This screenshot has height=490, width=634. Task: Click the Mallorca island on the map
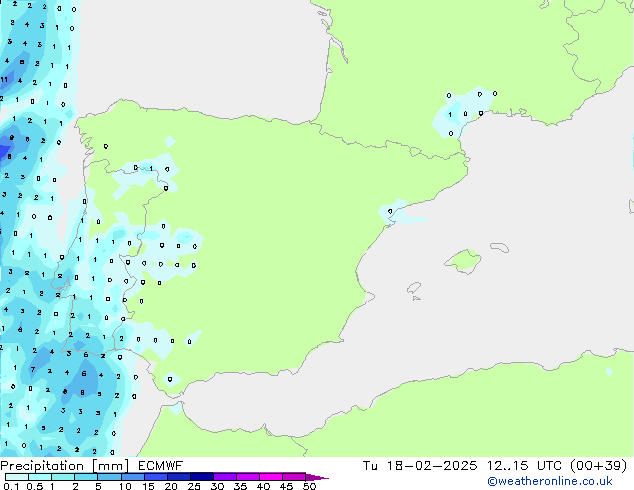[463, 261]
